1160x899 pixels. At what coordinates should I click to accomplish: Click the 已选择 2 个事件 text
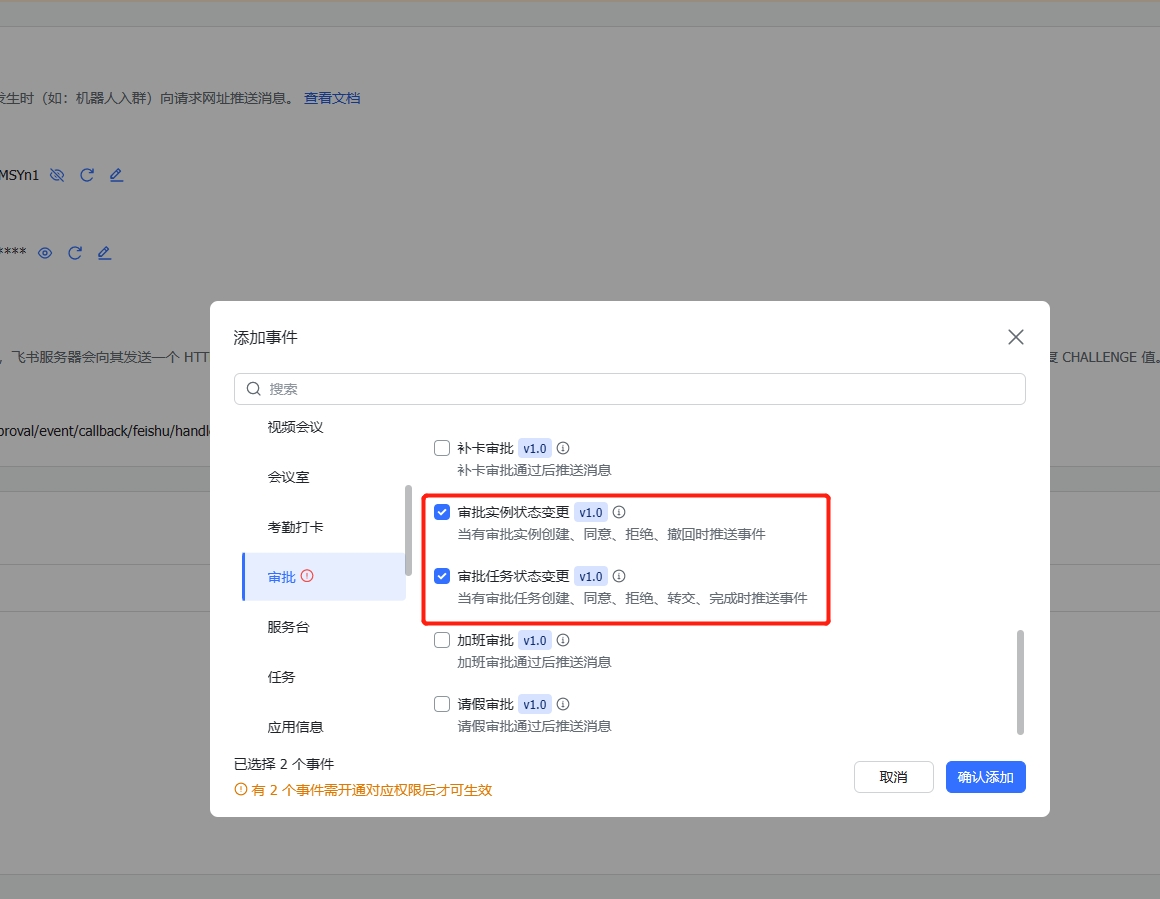point(284,764)
